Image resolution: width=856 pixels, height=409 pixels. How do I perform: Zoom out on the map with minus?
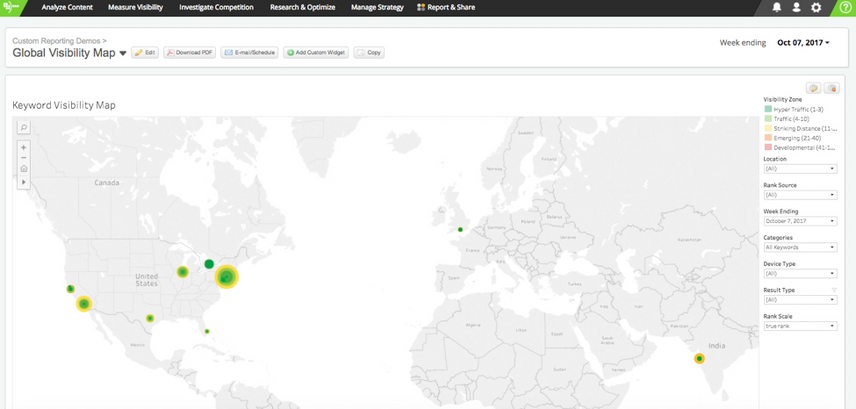point(23,158)
